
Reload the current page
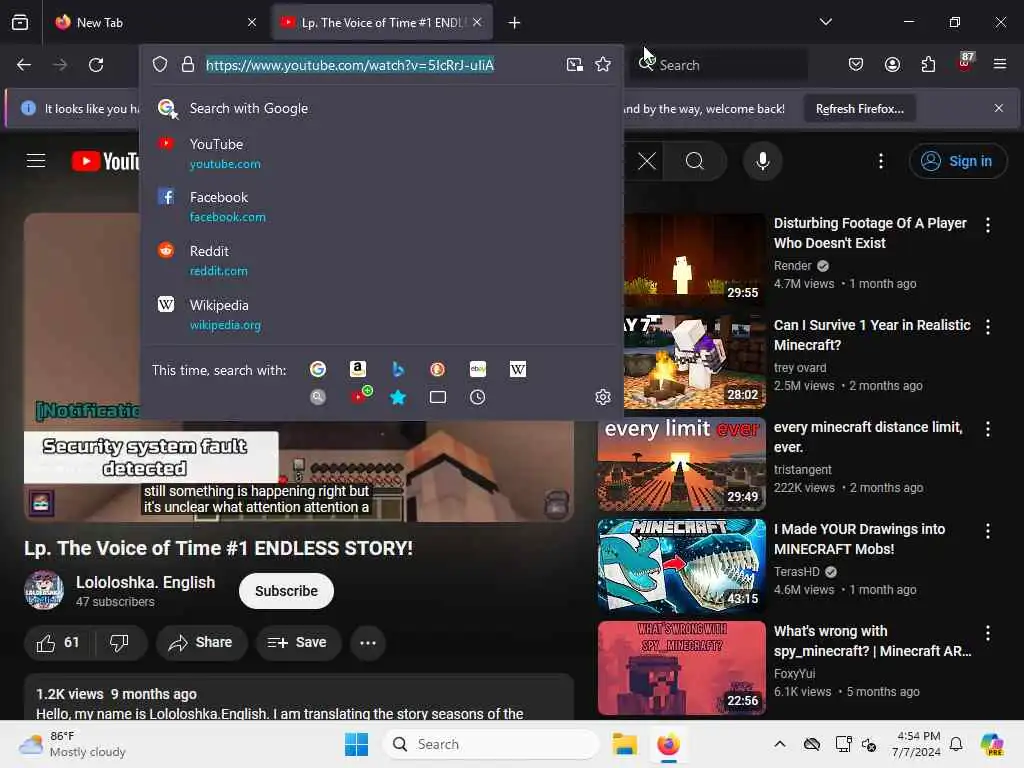[96, 65]
